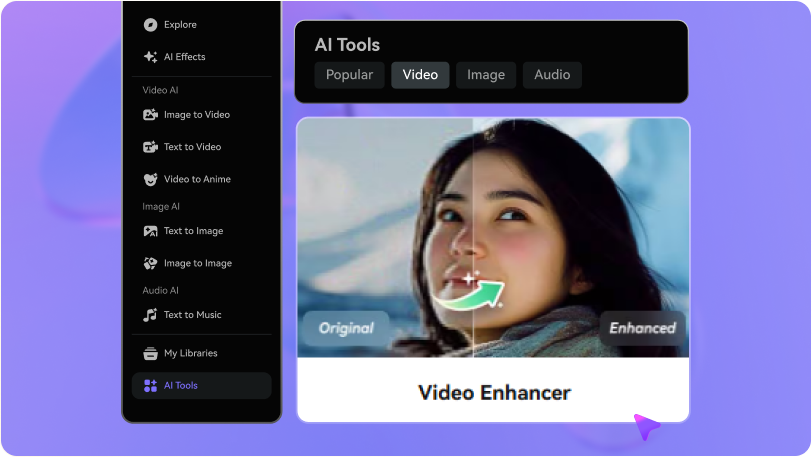Open Image to Video tool icon
This screenshot has width=812, height=457.
[150, 115]
